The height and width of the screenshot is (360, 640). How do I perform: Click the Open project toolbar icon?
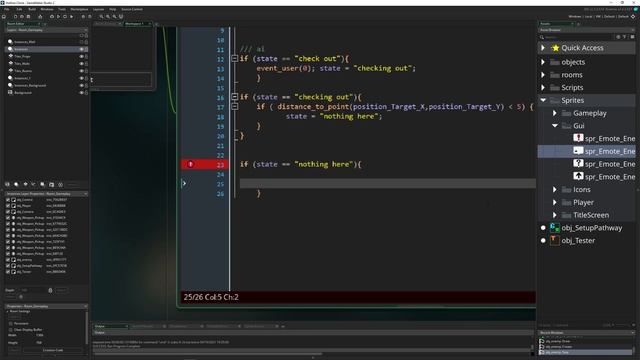pos(22,17)
